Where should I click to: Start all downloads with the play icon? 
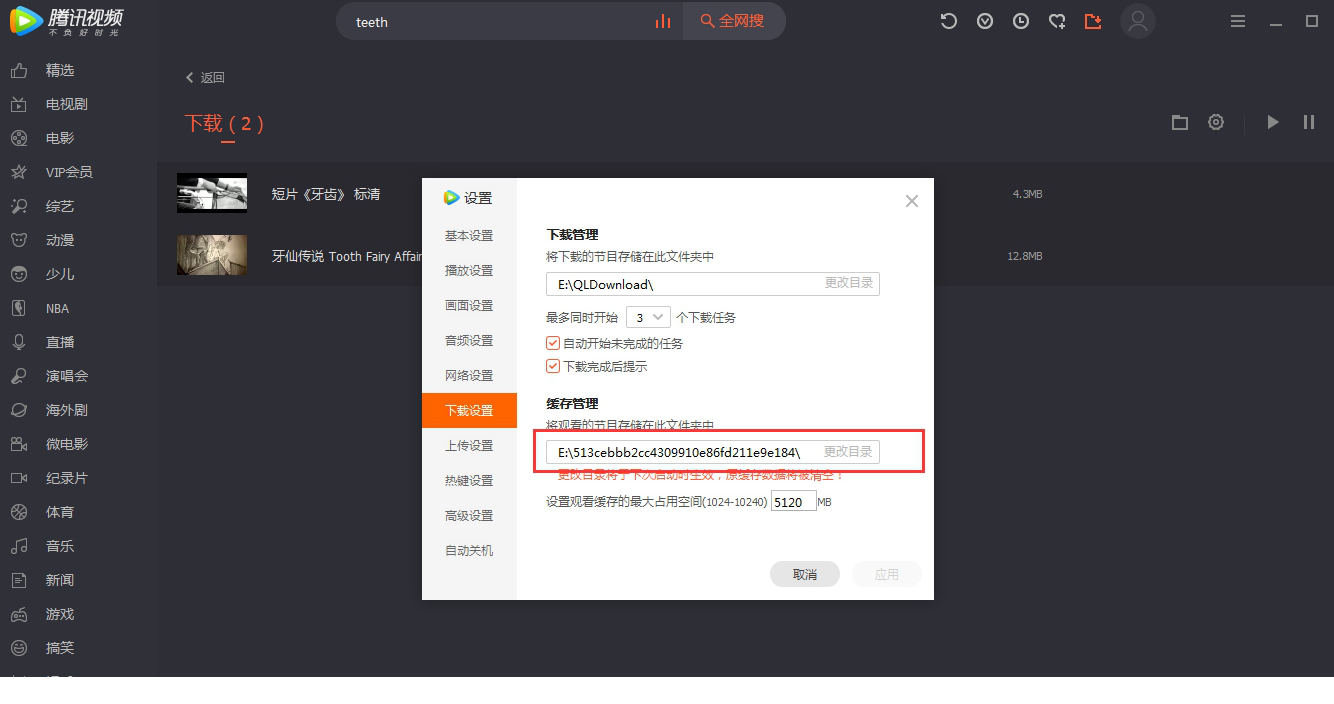click(x=1272, y=122)
